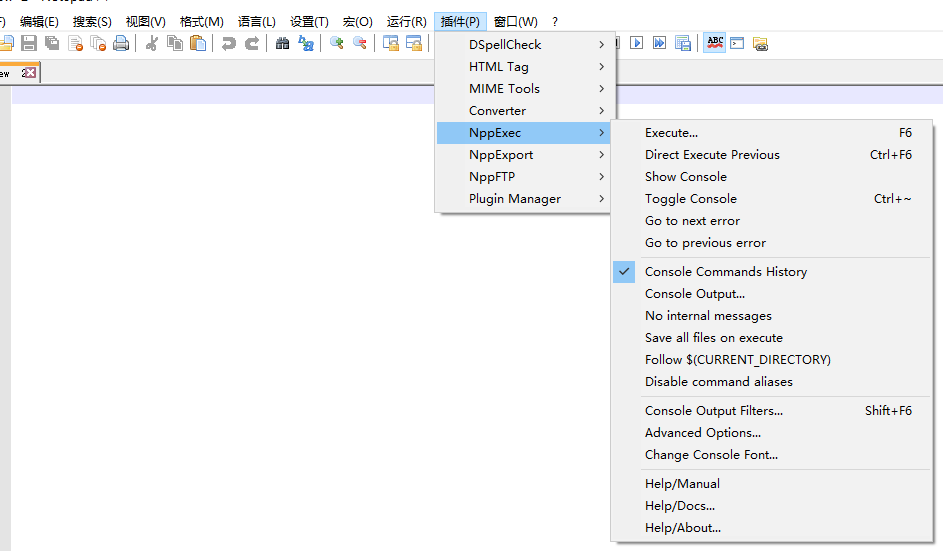The width and height of the screenshot is (943, 551).
Task: Open Help/Docs... entry
Action: point(772,506)
